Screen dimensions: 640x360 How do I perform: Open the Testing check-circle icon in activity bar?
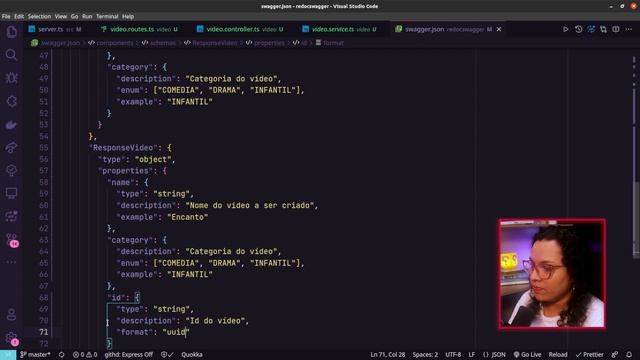(11, 170)
